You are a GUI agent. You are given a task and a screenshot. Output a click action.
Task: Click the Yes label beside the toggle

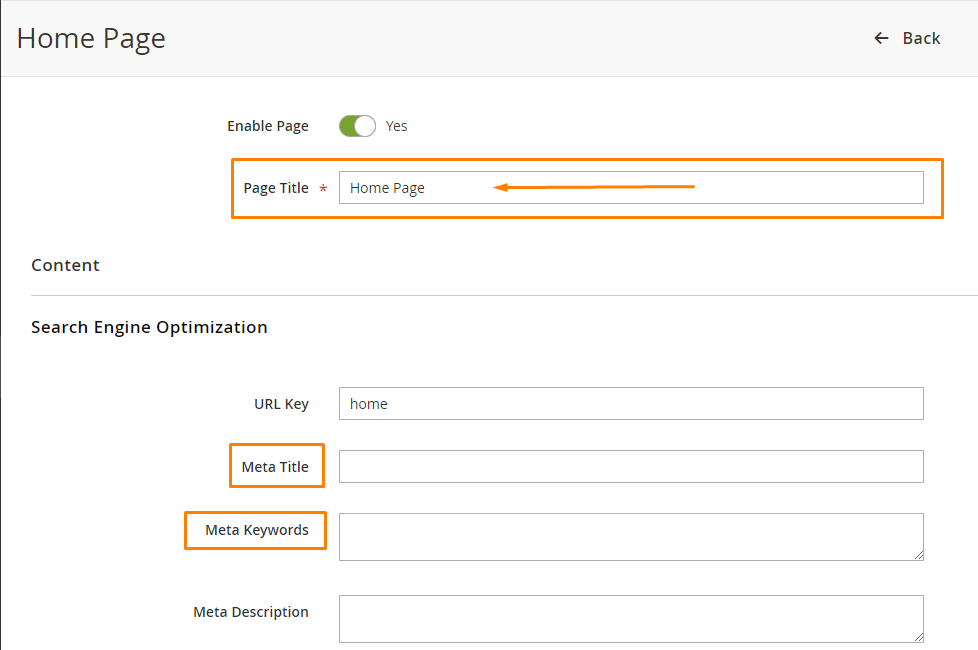[396, 126]
